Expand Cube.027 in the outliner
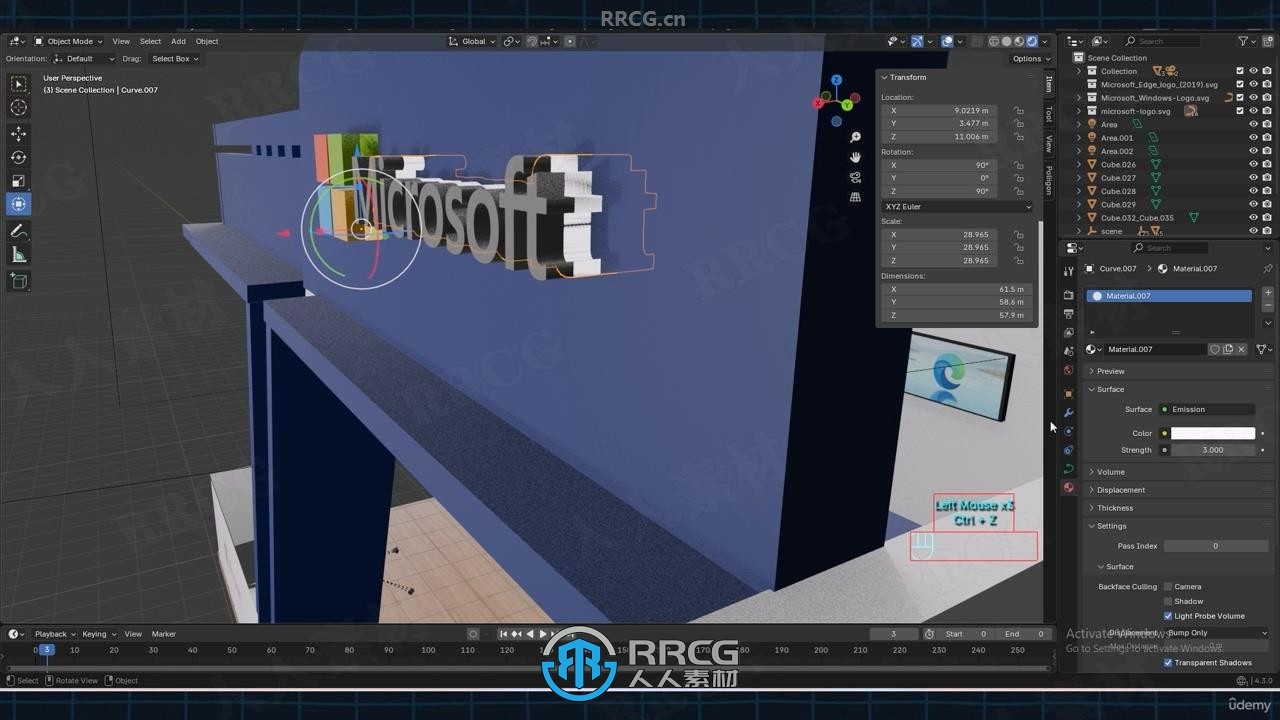1280x720 pixels. 1079,178
